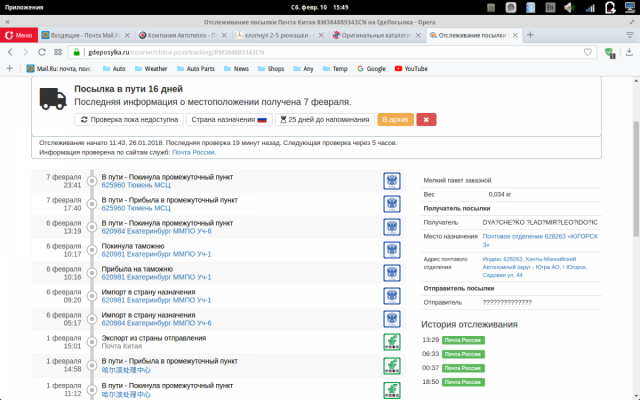Reload the current page
Image resolution: width=640 pixels, height=400 pixels.
pyautogui.click(x=42, y=52)
